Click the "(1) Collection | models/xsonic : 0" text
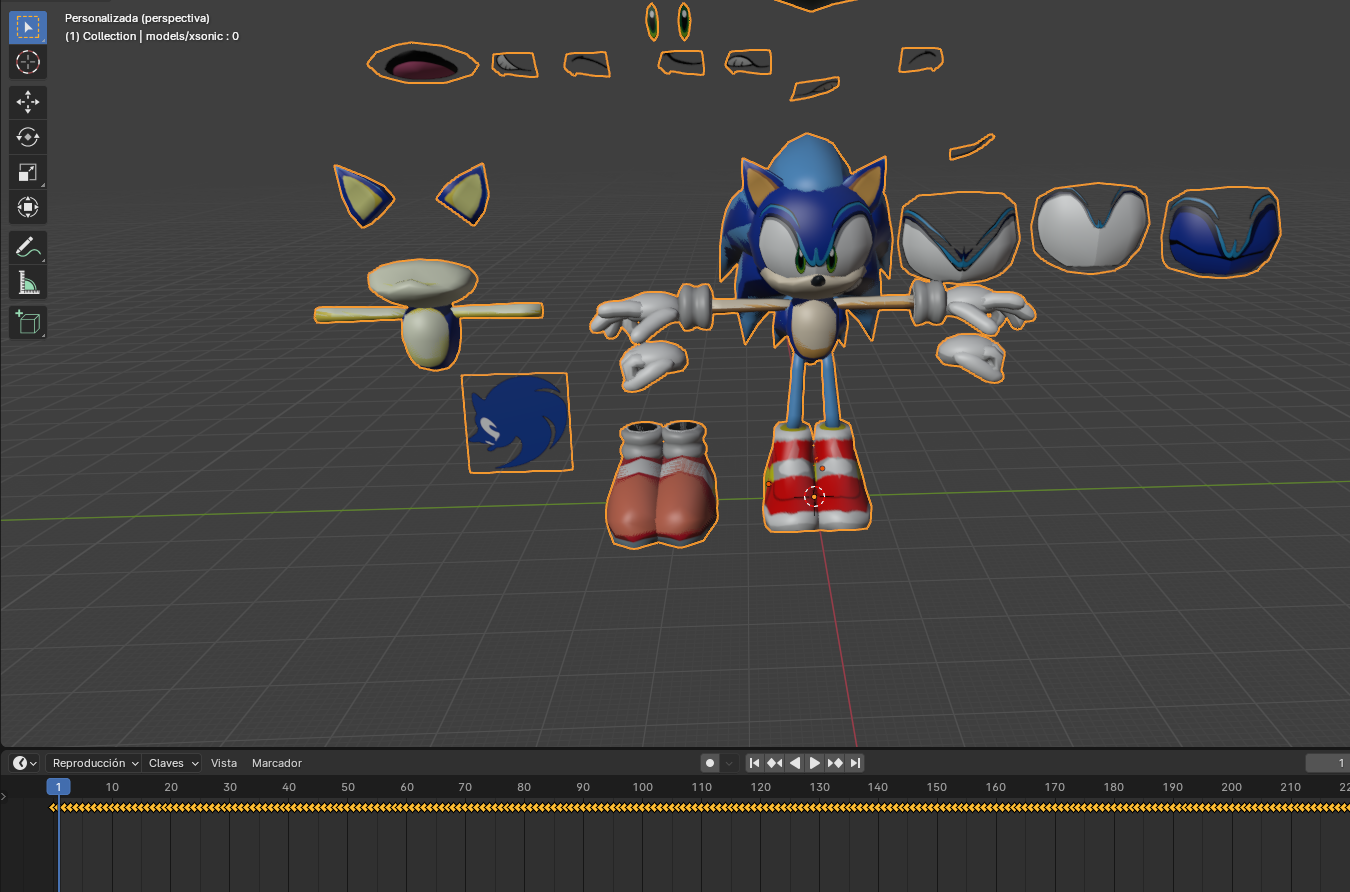 pyautogui.click(x=152, y=36)
